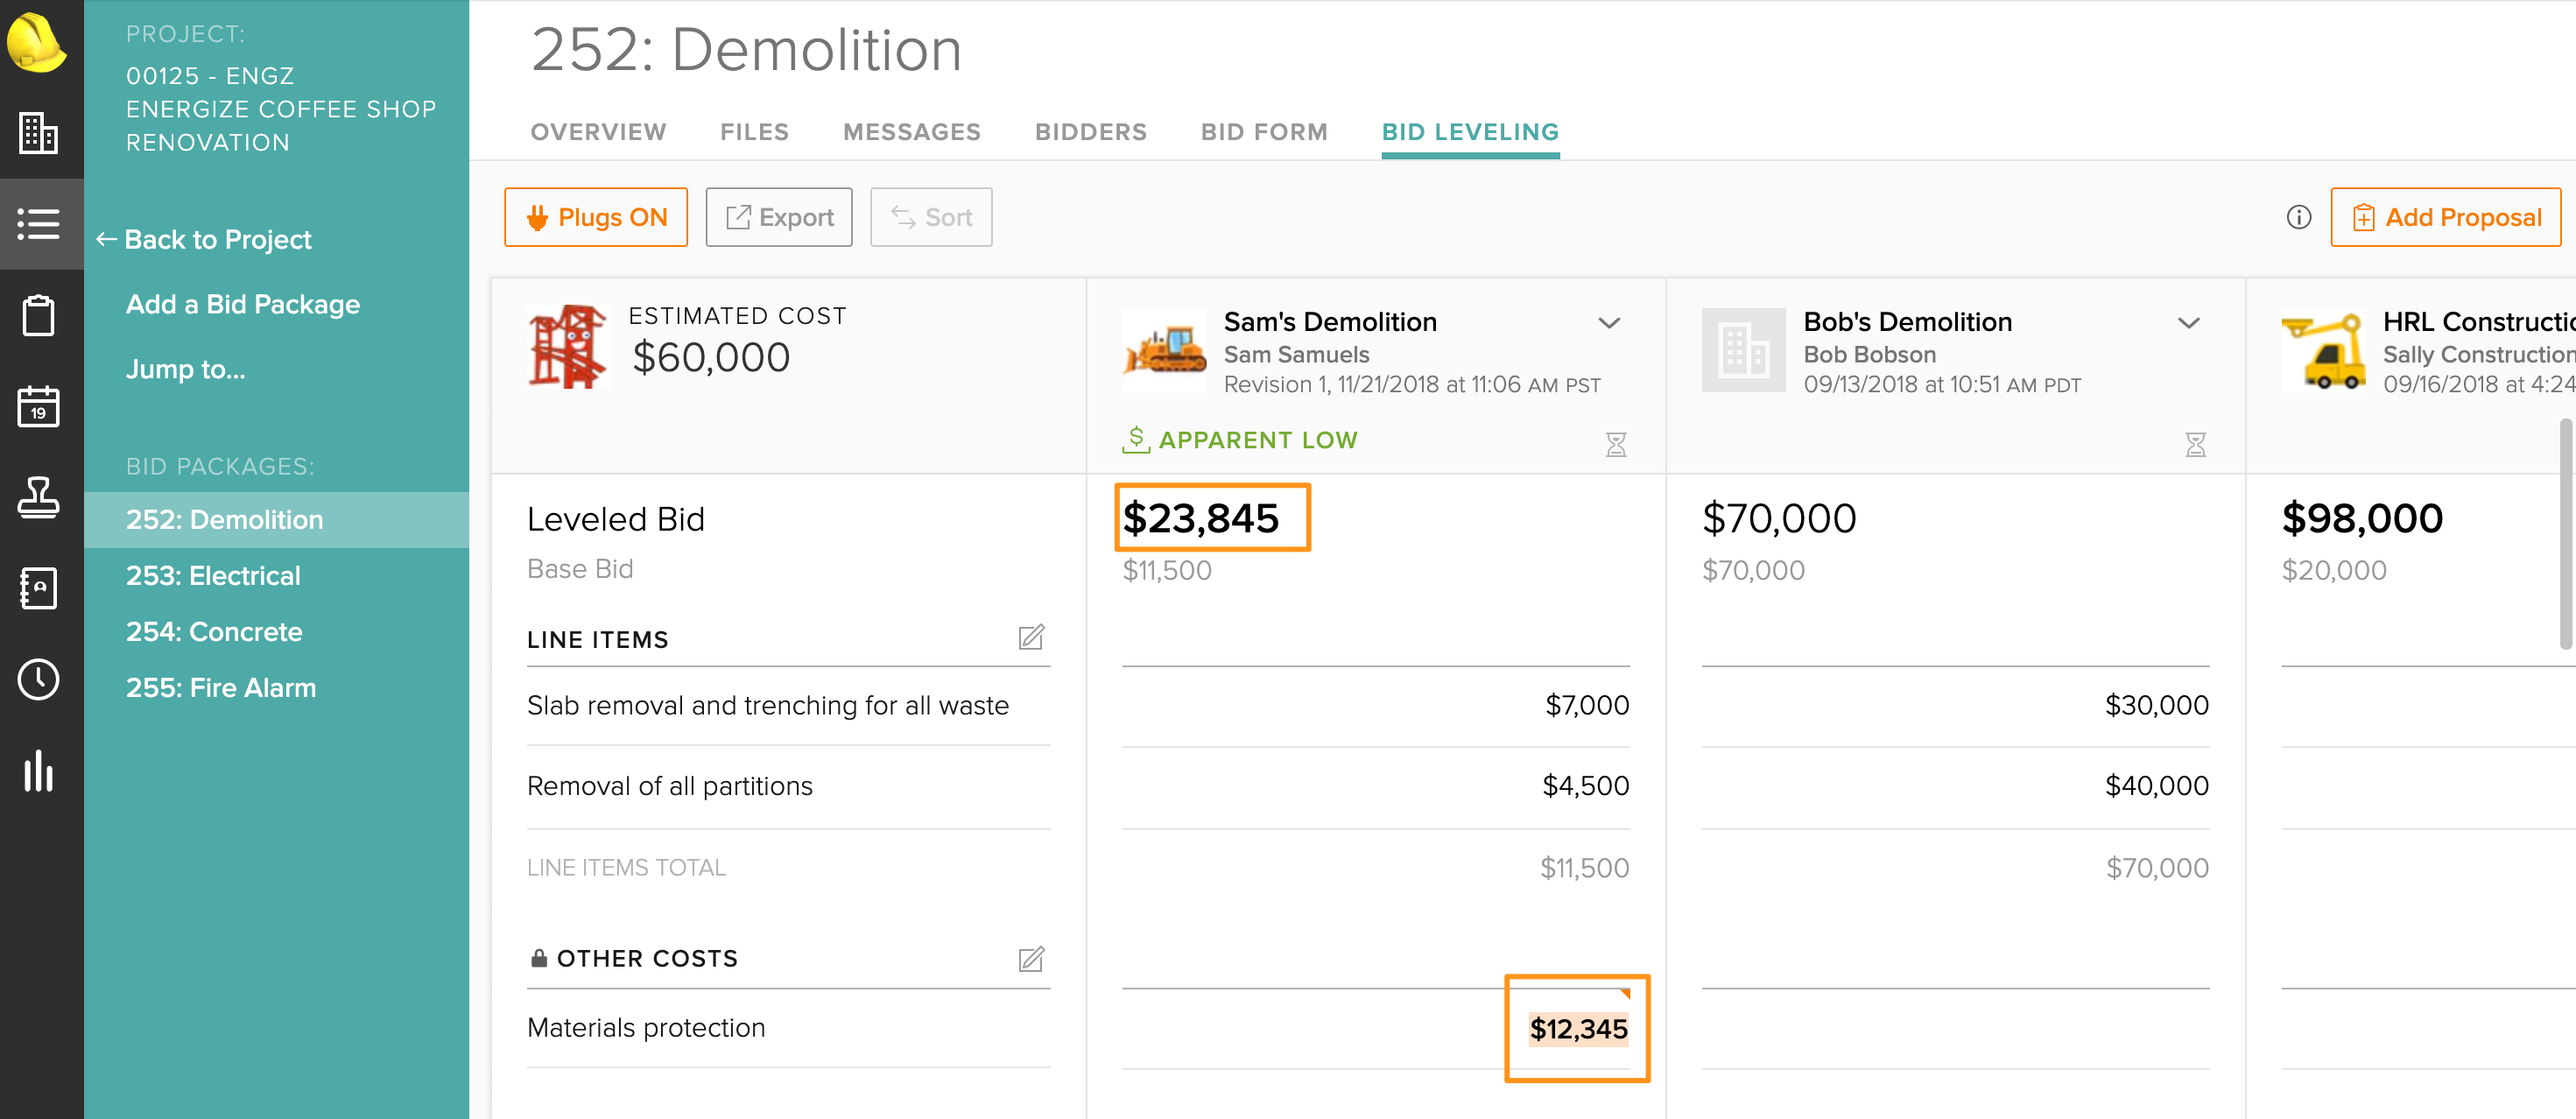This screenshot has width=2576, height=1119.
Task: Click the Add Proposal button
Action: point(2445,217)
